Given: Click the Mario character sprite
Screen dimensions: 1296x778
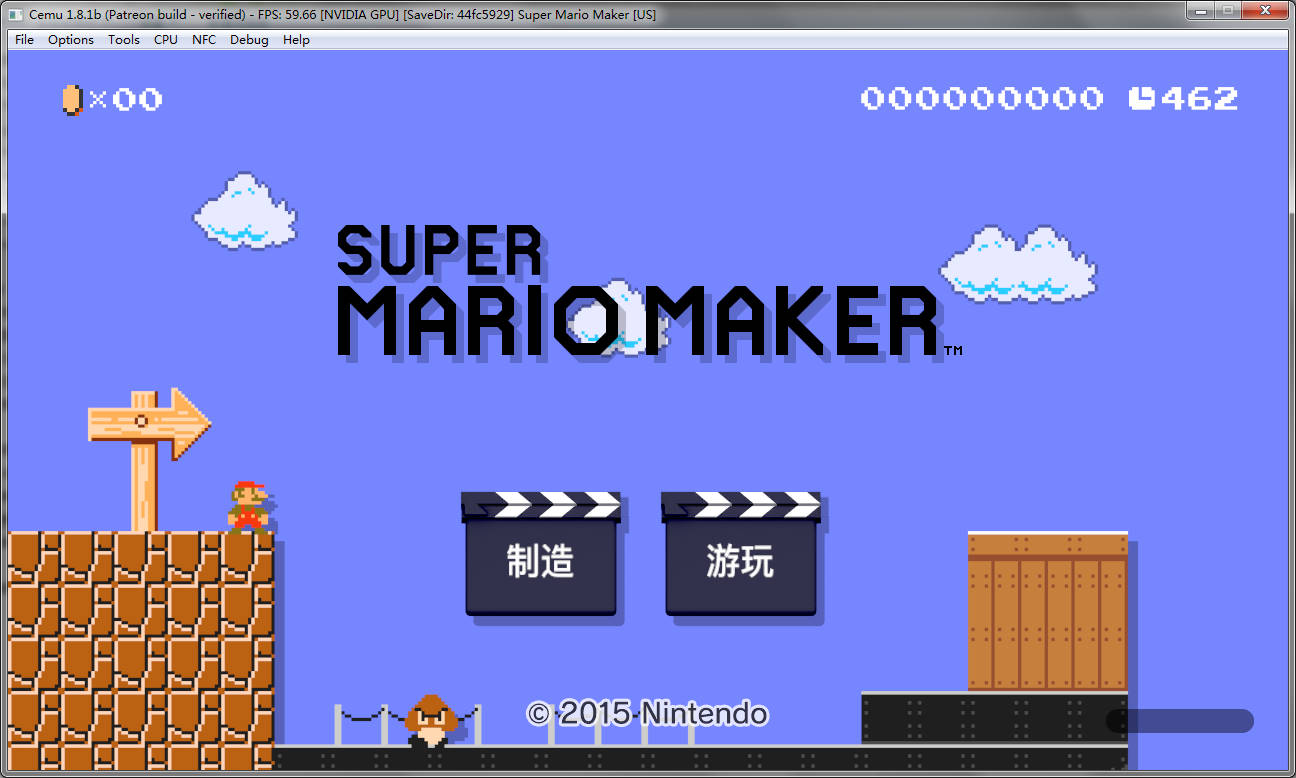Looking at the screenshot, I should click(x=249, y=506).
